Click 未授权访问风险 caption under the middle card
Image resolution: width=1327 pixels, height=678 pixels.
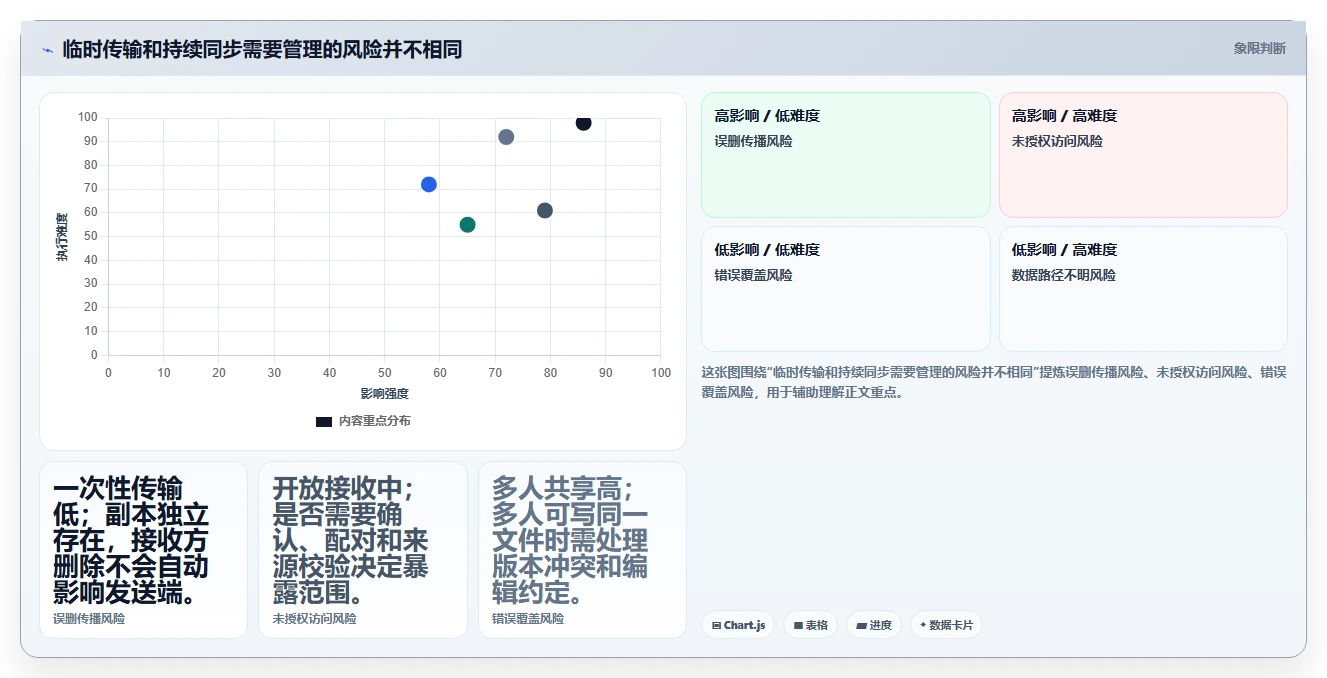[x=314, y=619]
